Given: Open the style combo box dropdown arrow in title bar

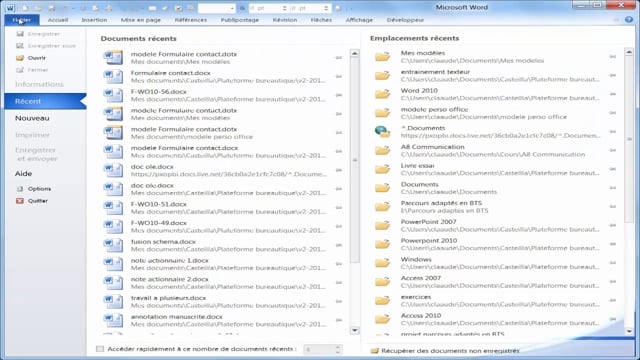Looking at the screenshot, I should (232, 8).
